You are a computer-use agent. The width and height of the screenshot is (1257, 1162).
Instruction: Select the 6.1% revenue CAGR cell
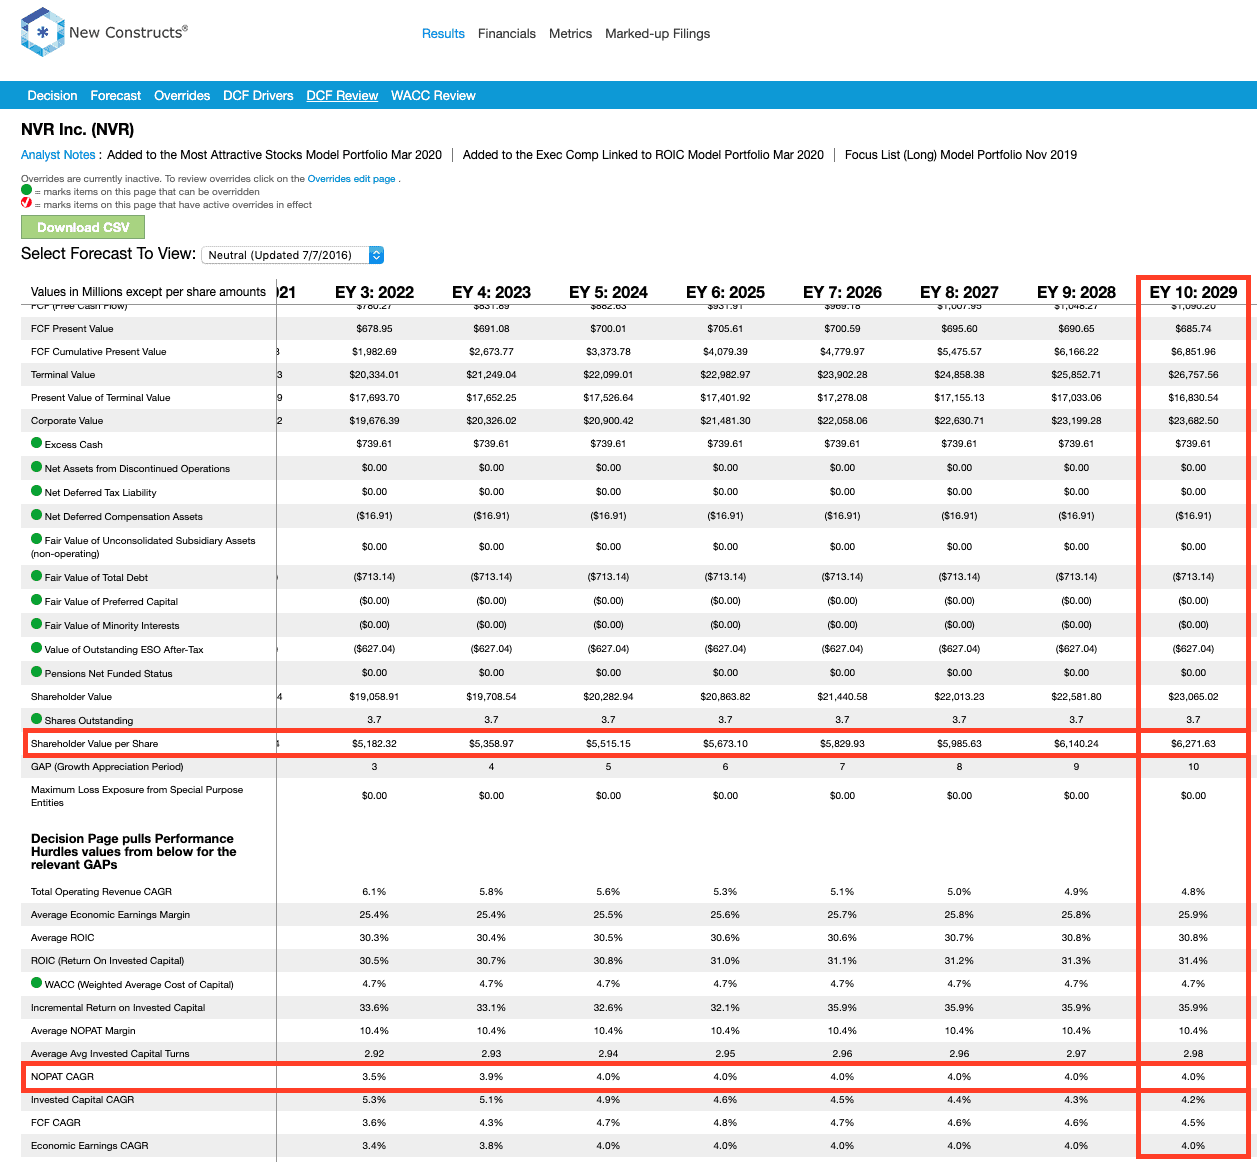tap(374, 892)
